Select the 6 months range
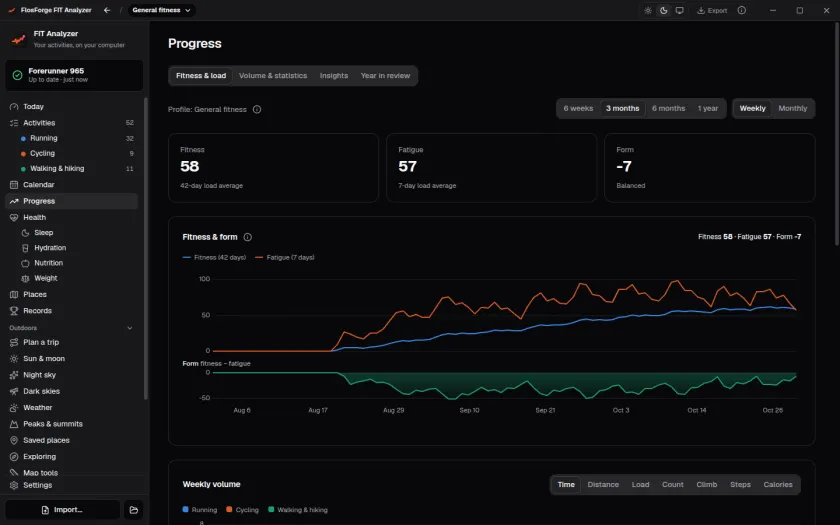 pyautogui.click(x=669, y=108)
